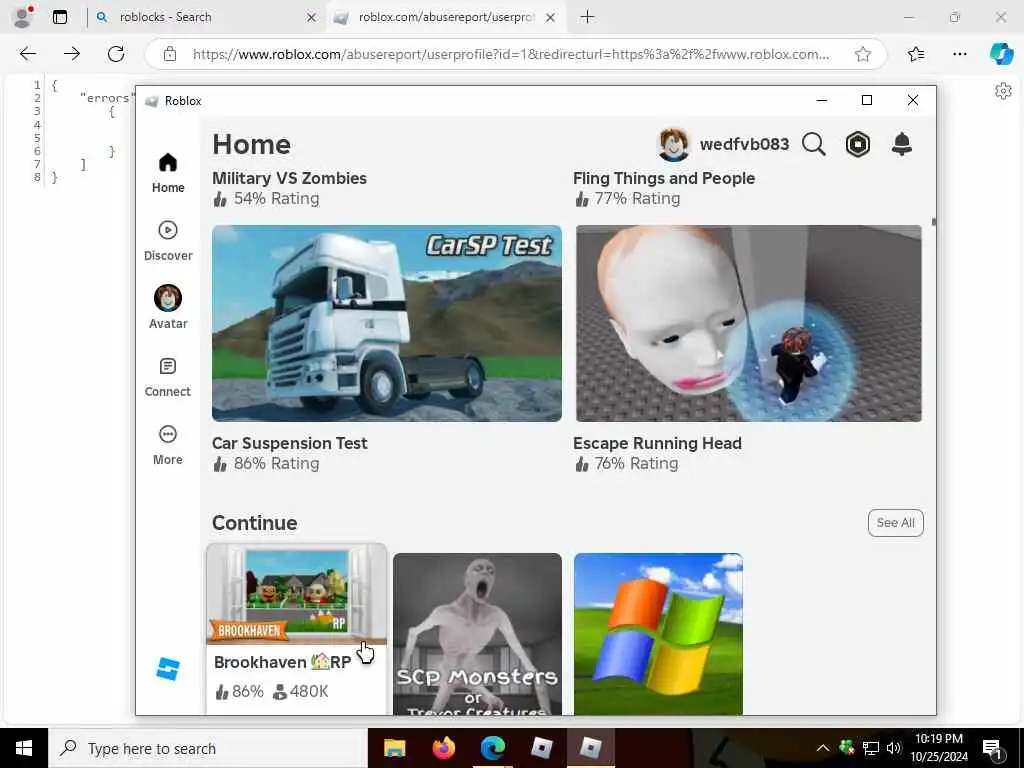Click the wedfvb083 username

pos(744,144)
